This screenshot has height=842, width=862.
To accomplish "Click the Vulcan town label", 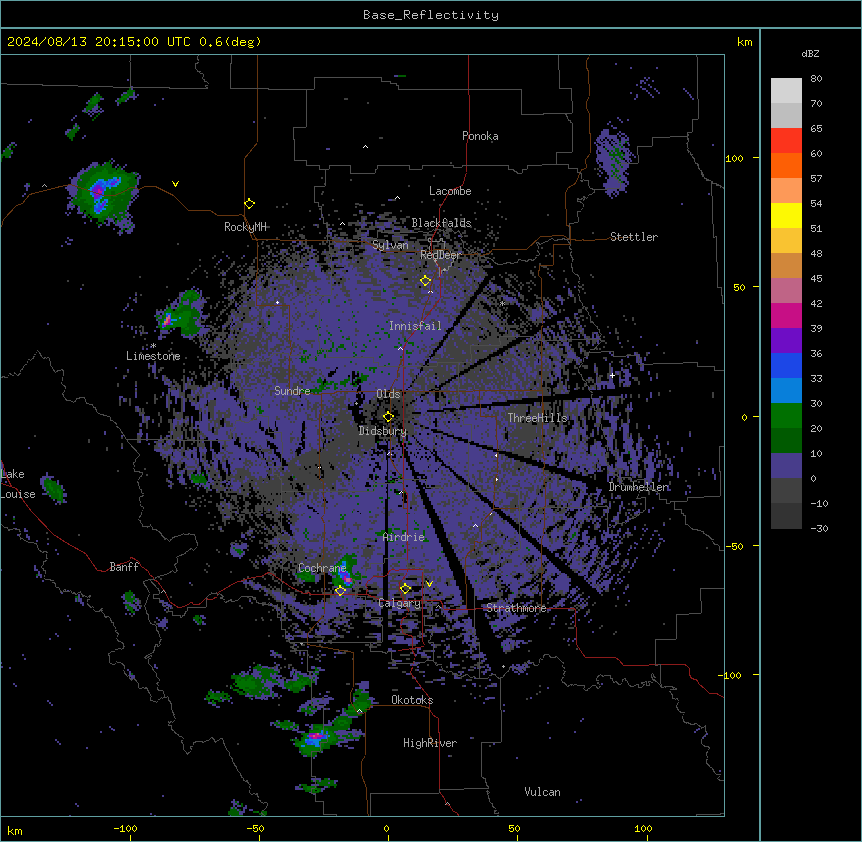I will pyautogui.click(x=542, y=792).
